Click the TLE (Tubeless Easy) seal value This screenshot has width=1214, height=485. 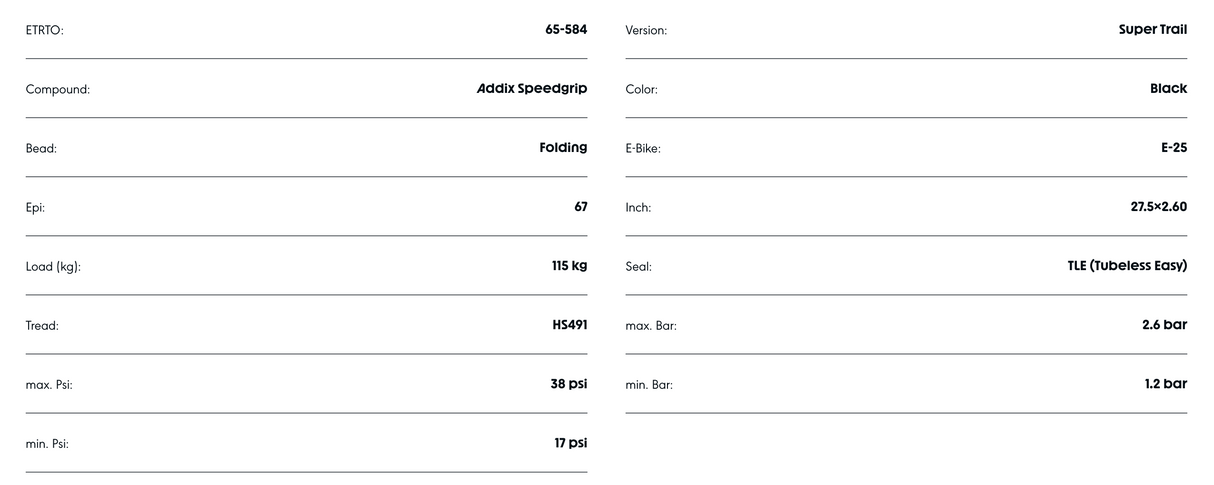click(x=1127, y=266)
